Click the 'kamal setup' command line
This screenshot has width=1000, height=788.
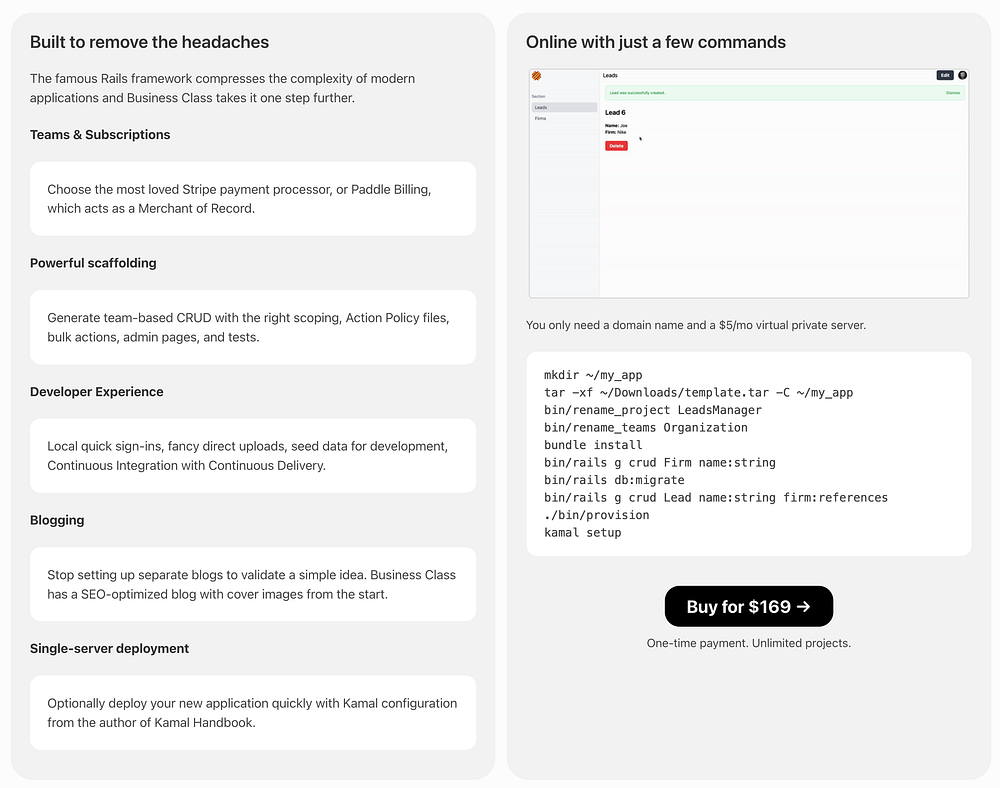coord(583,533)
